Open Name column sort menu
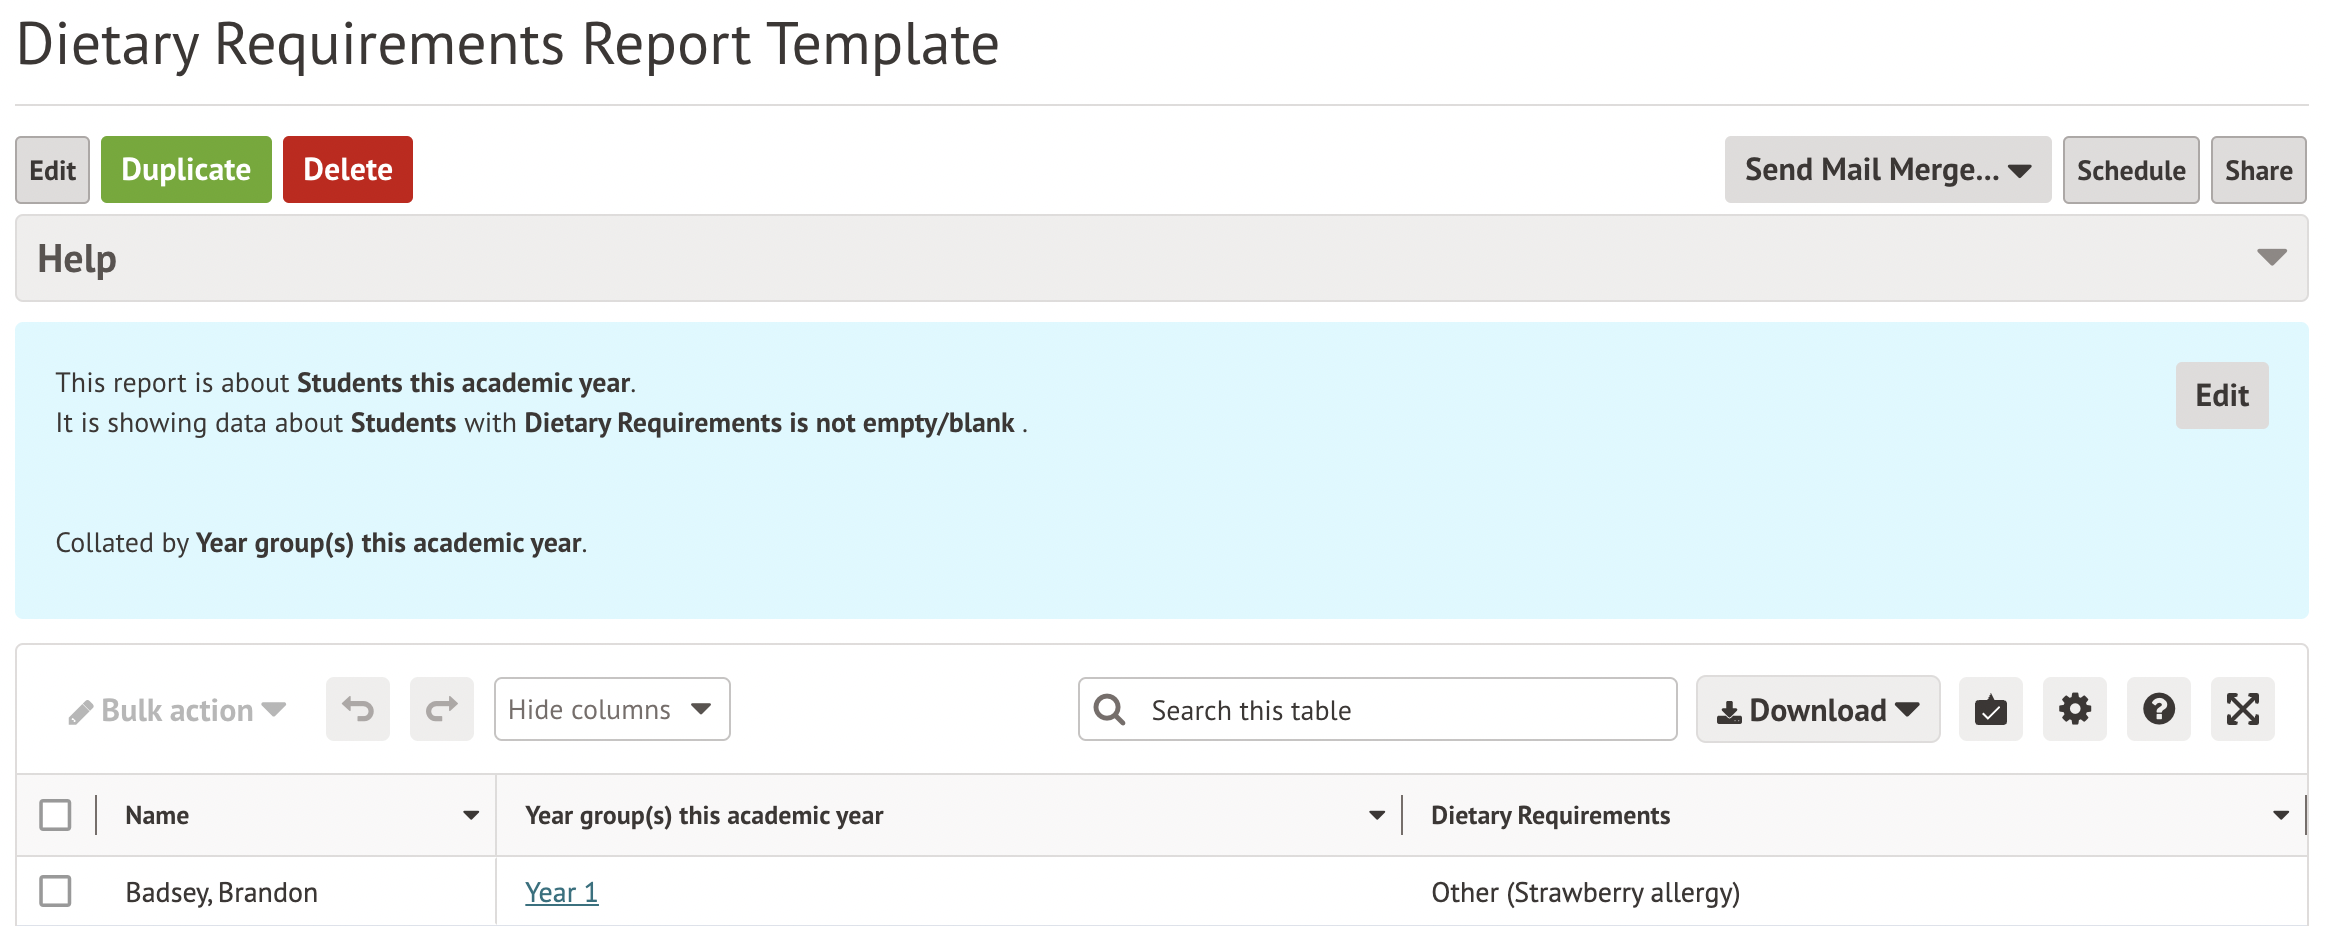The image size is (2326, 926). (x=470, y=815)
